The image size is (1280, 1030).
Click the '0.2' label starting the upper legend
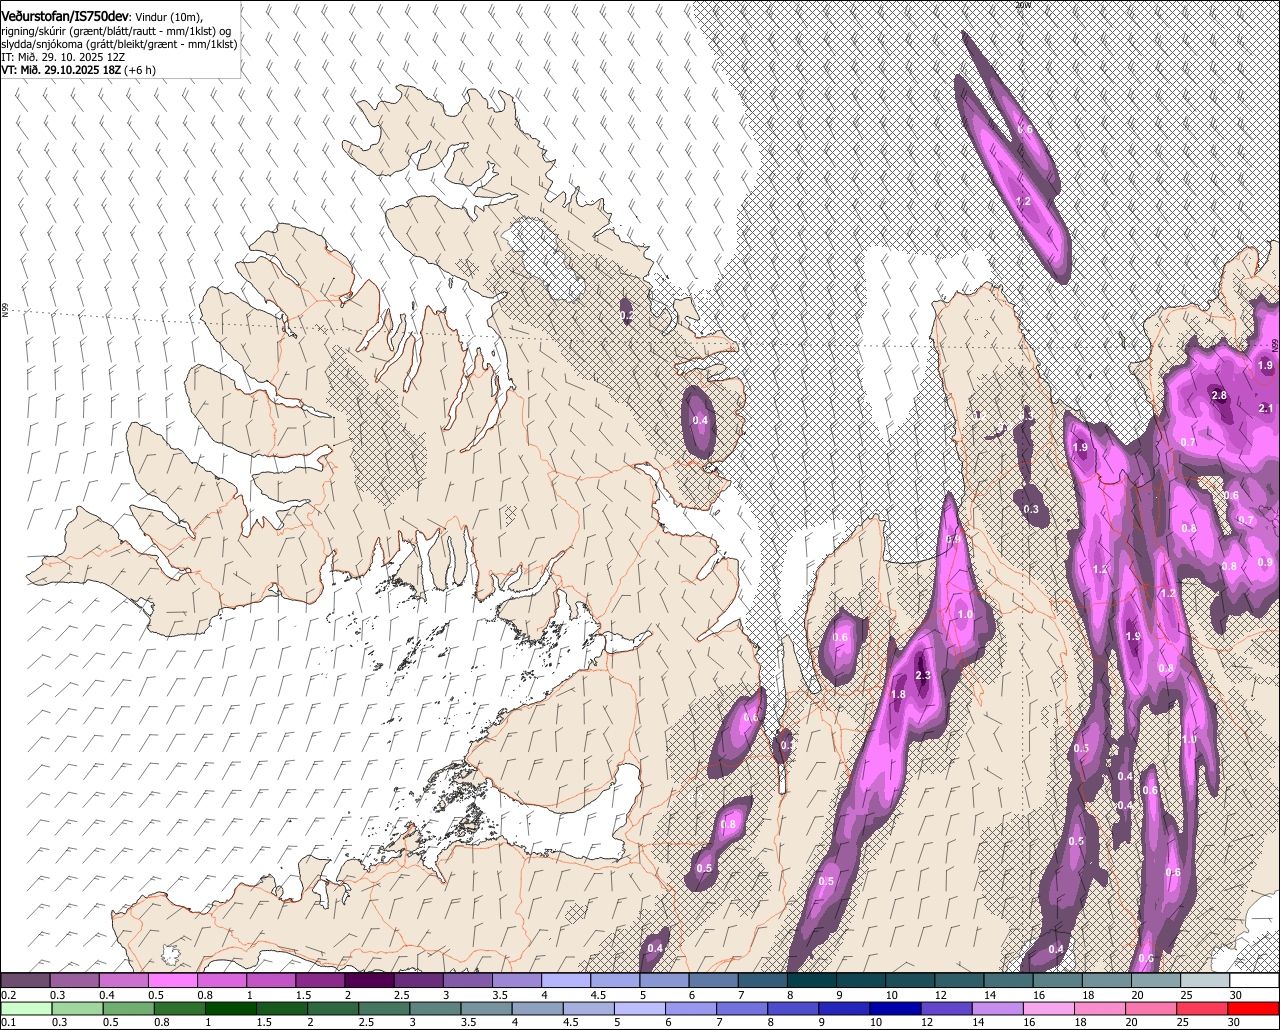click(x=8, y=994)
